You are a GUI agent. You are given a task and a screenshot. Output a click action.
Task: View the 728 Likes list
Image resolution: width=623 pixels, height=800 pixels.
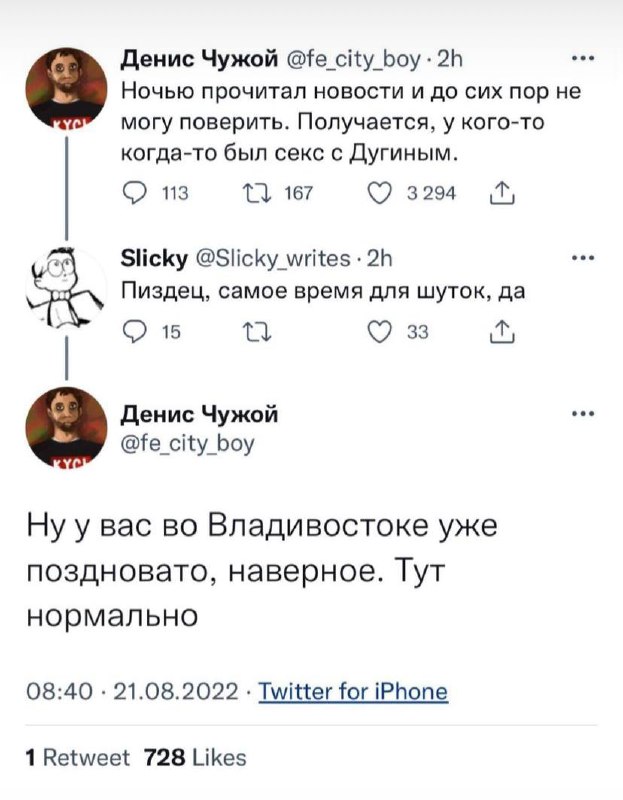[195, 757]
